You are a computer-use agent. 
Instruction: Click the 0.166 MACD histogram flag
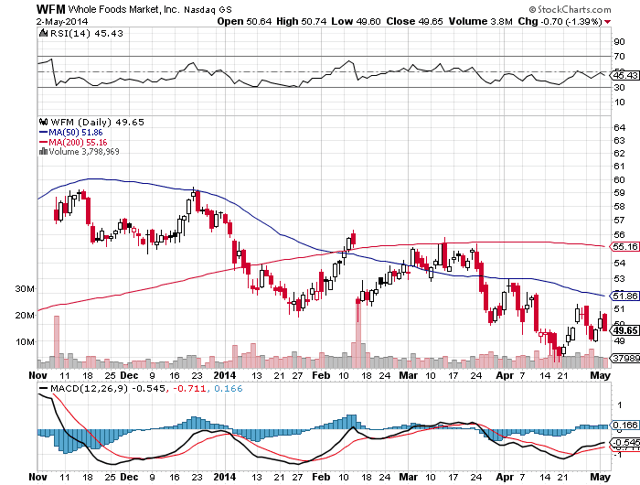coord(625,425)
